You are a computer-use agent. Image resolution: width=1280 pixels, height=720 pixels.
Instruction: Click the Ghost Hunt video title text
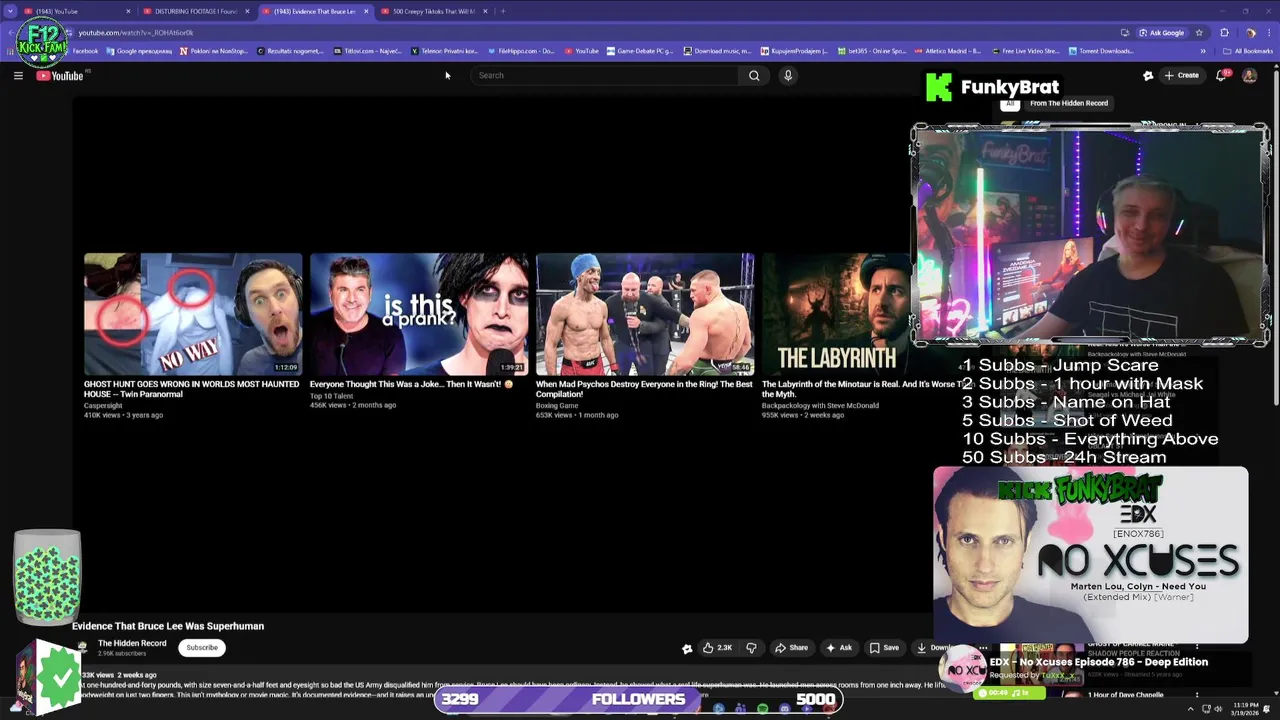coord(191,389)
